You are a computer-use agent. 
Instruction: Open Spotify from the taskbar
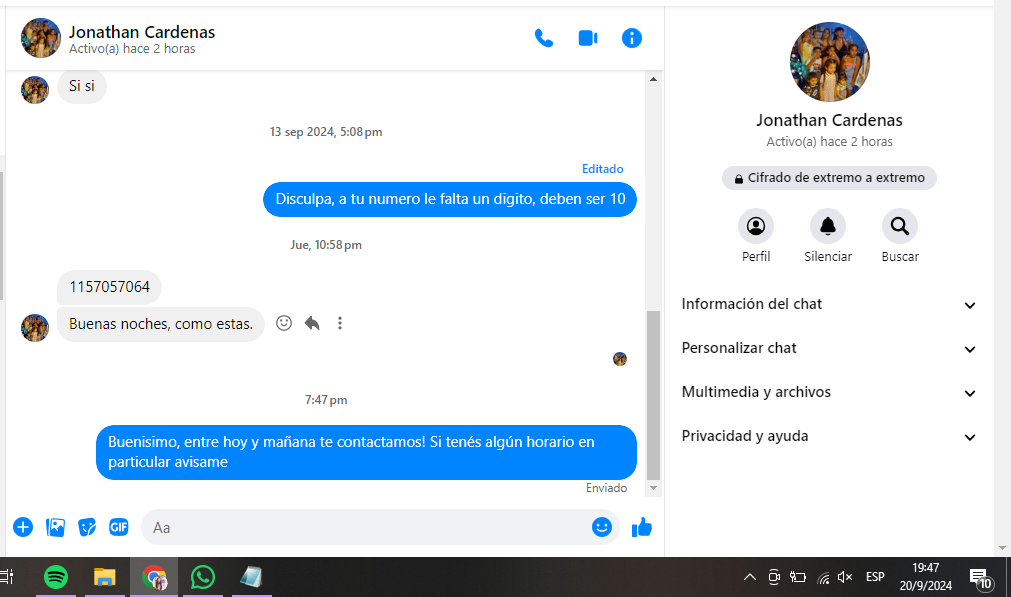coord(56,577)
